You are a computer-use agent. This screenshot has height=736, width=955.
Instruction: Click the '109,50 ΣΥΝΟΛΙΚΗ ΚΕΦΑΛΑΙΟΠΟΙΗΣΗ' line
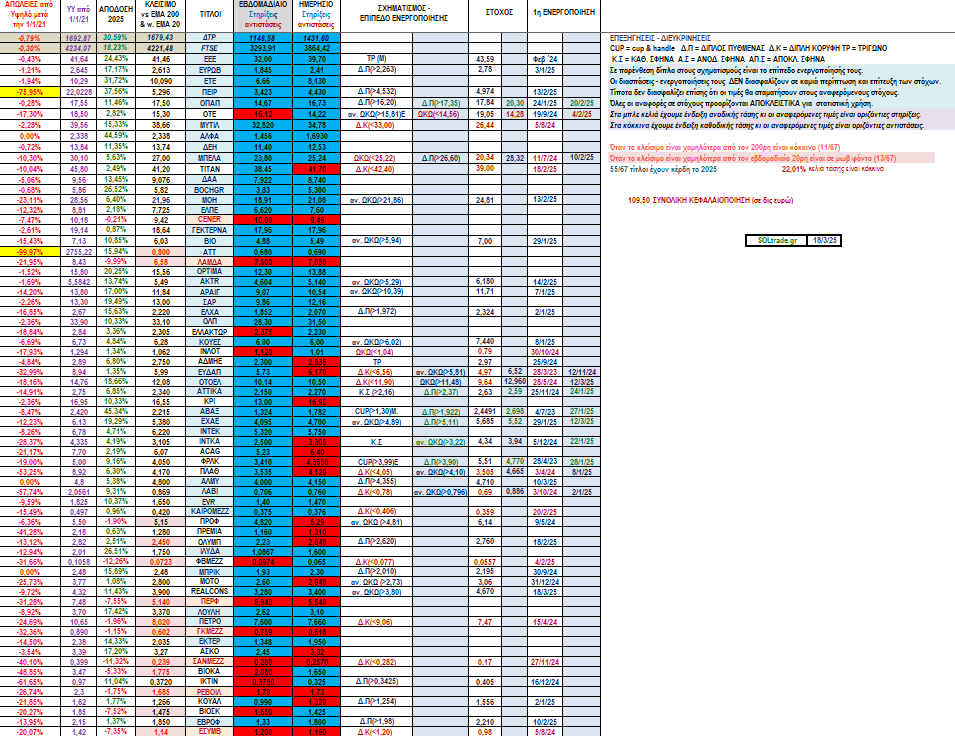[x=710, y=200]
